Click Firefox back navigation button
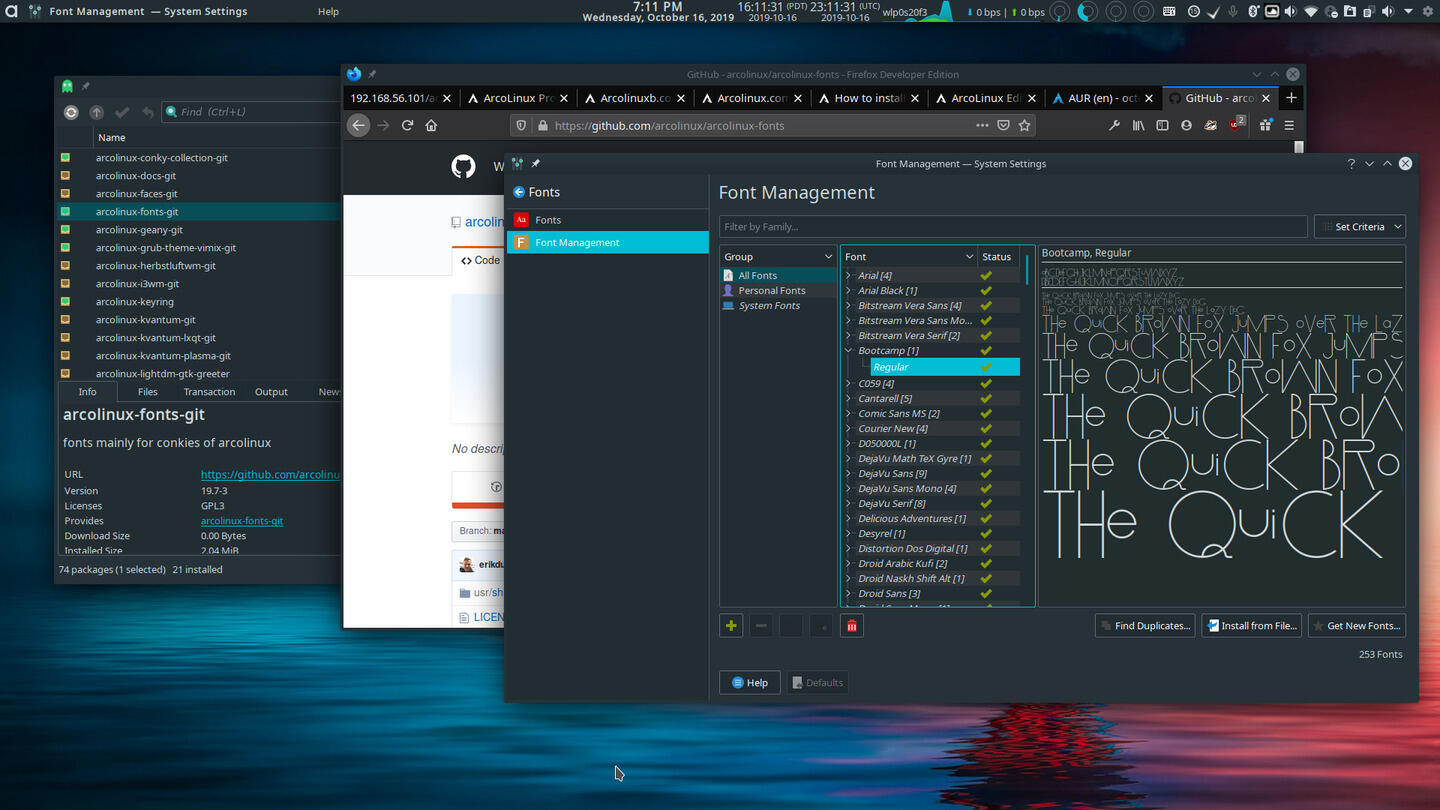The image size is (1440, 810). coord(359,125)
